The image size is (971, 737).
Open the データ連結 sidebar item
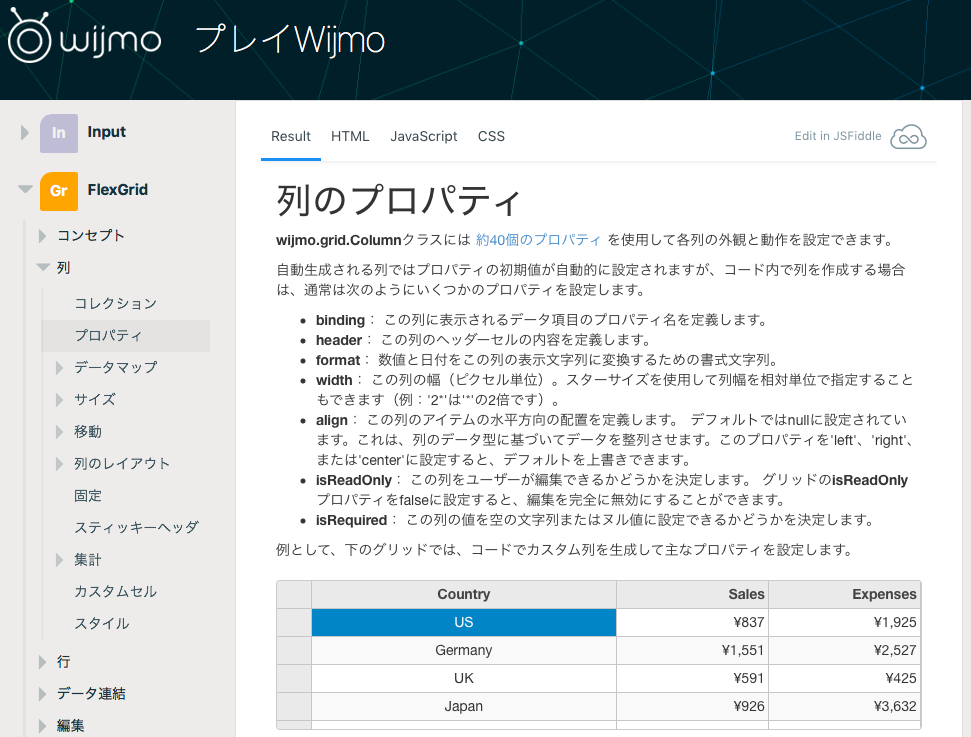(91, 694)
